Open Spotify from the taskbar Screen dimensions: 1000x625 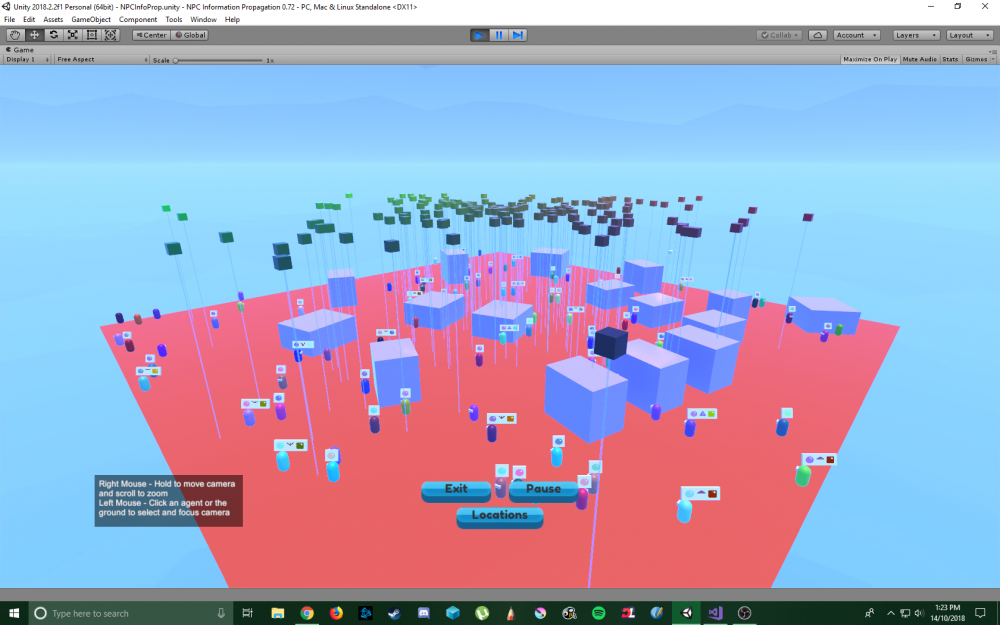tap(598, 613)
